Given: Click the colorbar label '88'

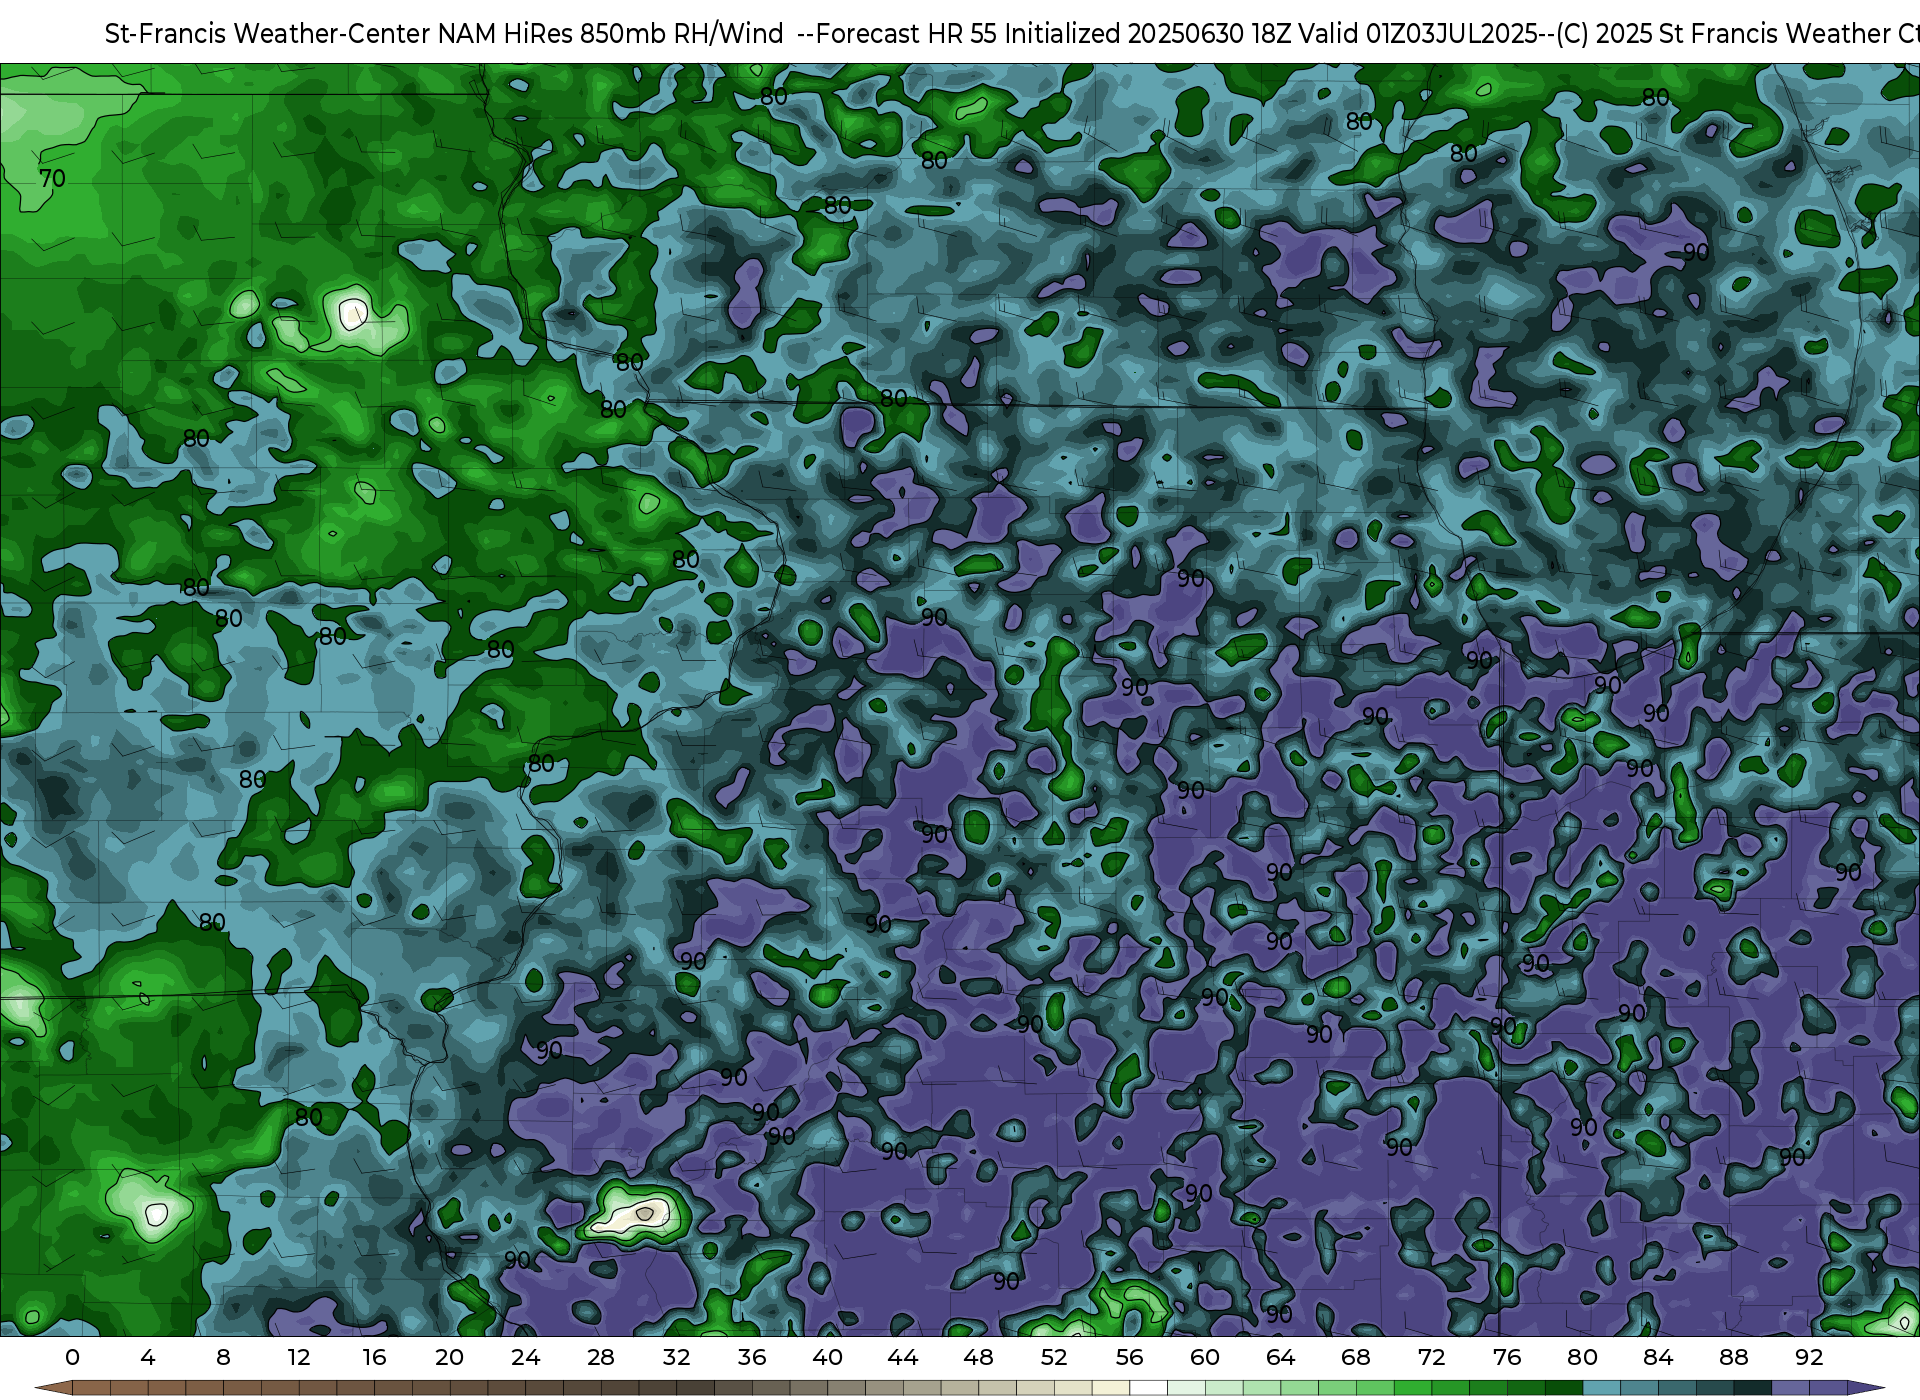Looking at the screenshot, I should tap(1733, 1357).
